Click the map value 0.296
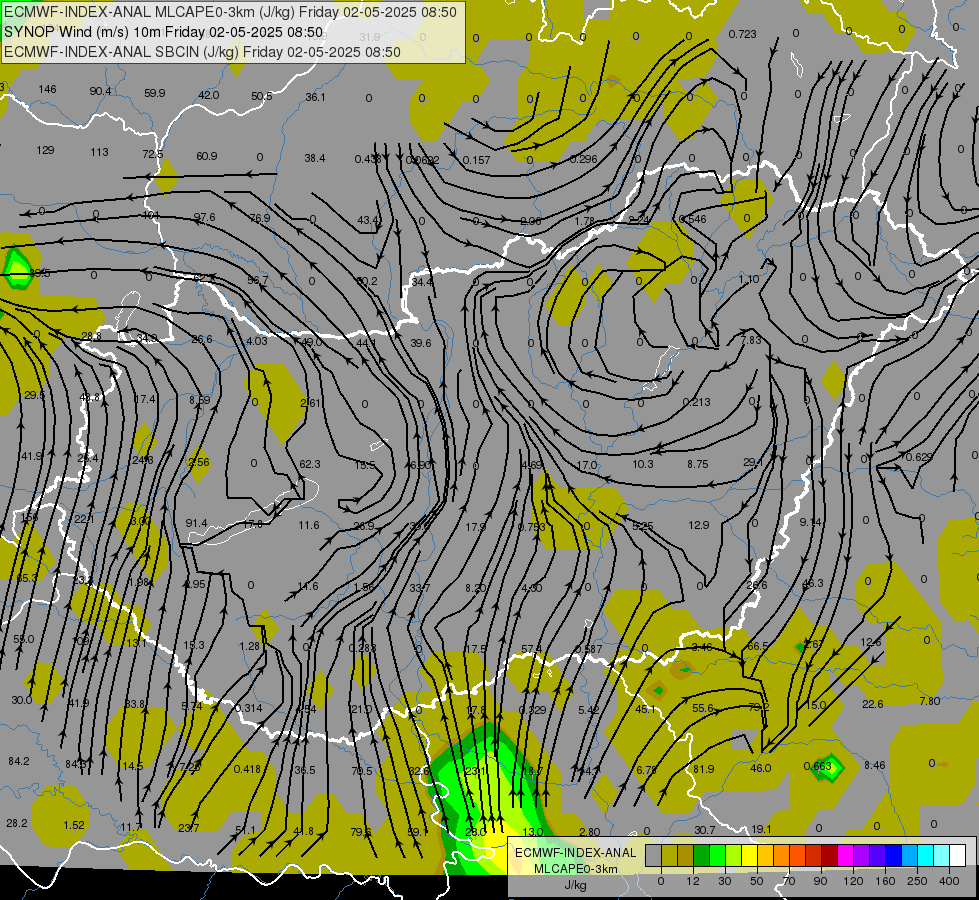Screen dimensions: 979x900 (x=584, y=159)
